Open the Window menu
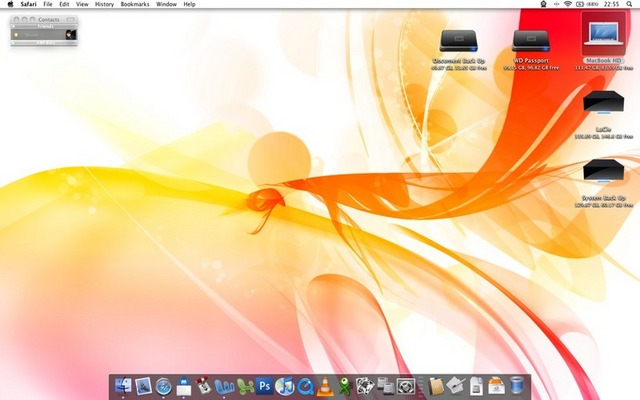 pyautogui.click(x=166, y=4)
